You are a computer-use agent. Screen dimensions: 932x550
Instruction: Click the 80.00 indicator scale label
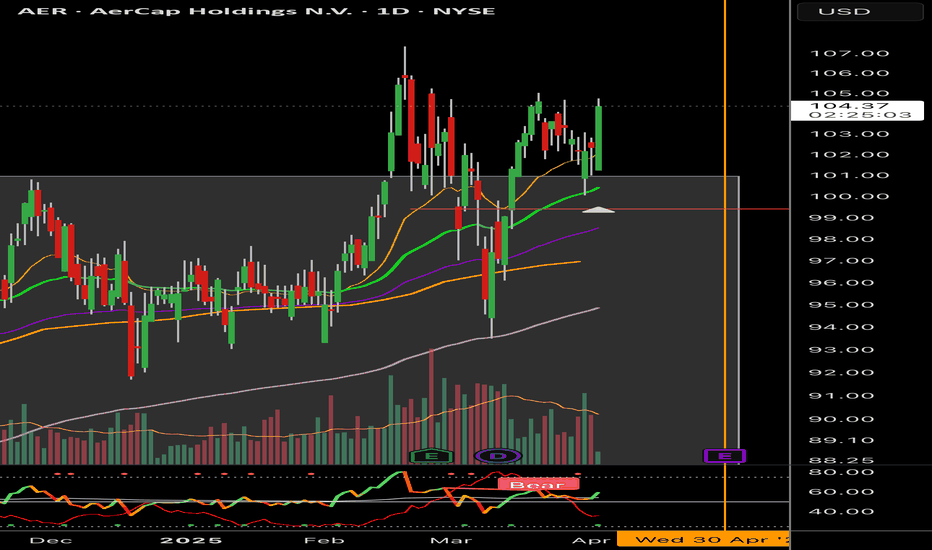pyautogui.click(x=842, y=472)
